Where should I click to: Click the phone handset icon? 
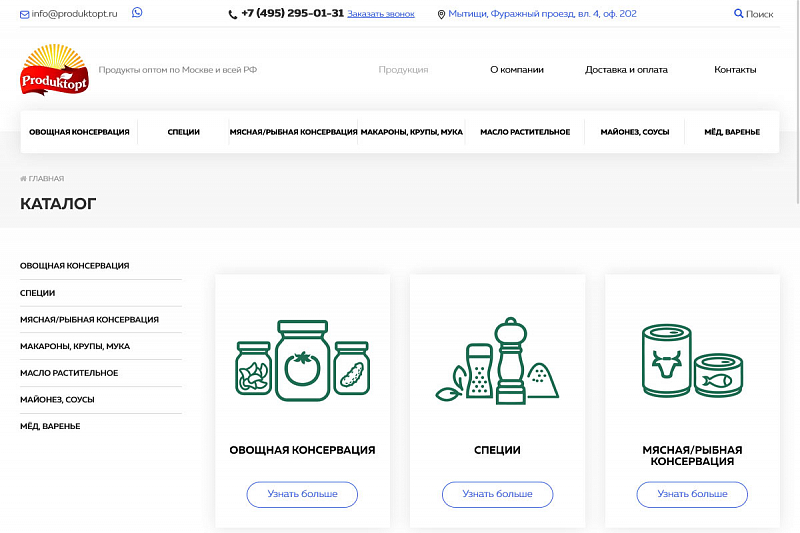[x=233, y=15]
